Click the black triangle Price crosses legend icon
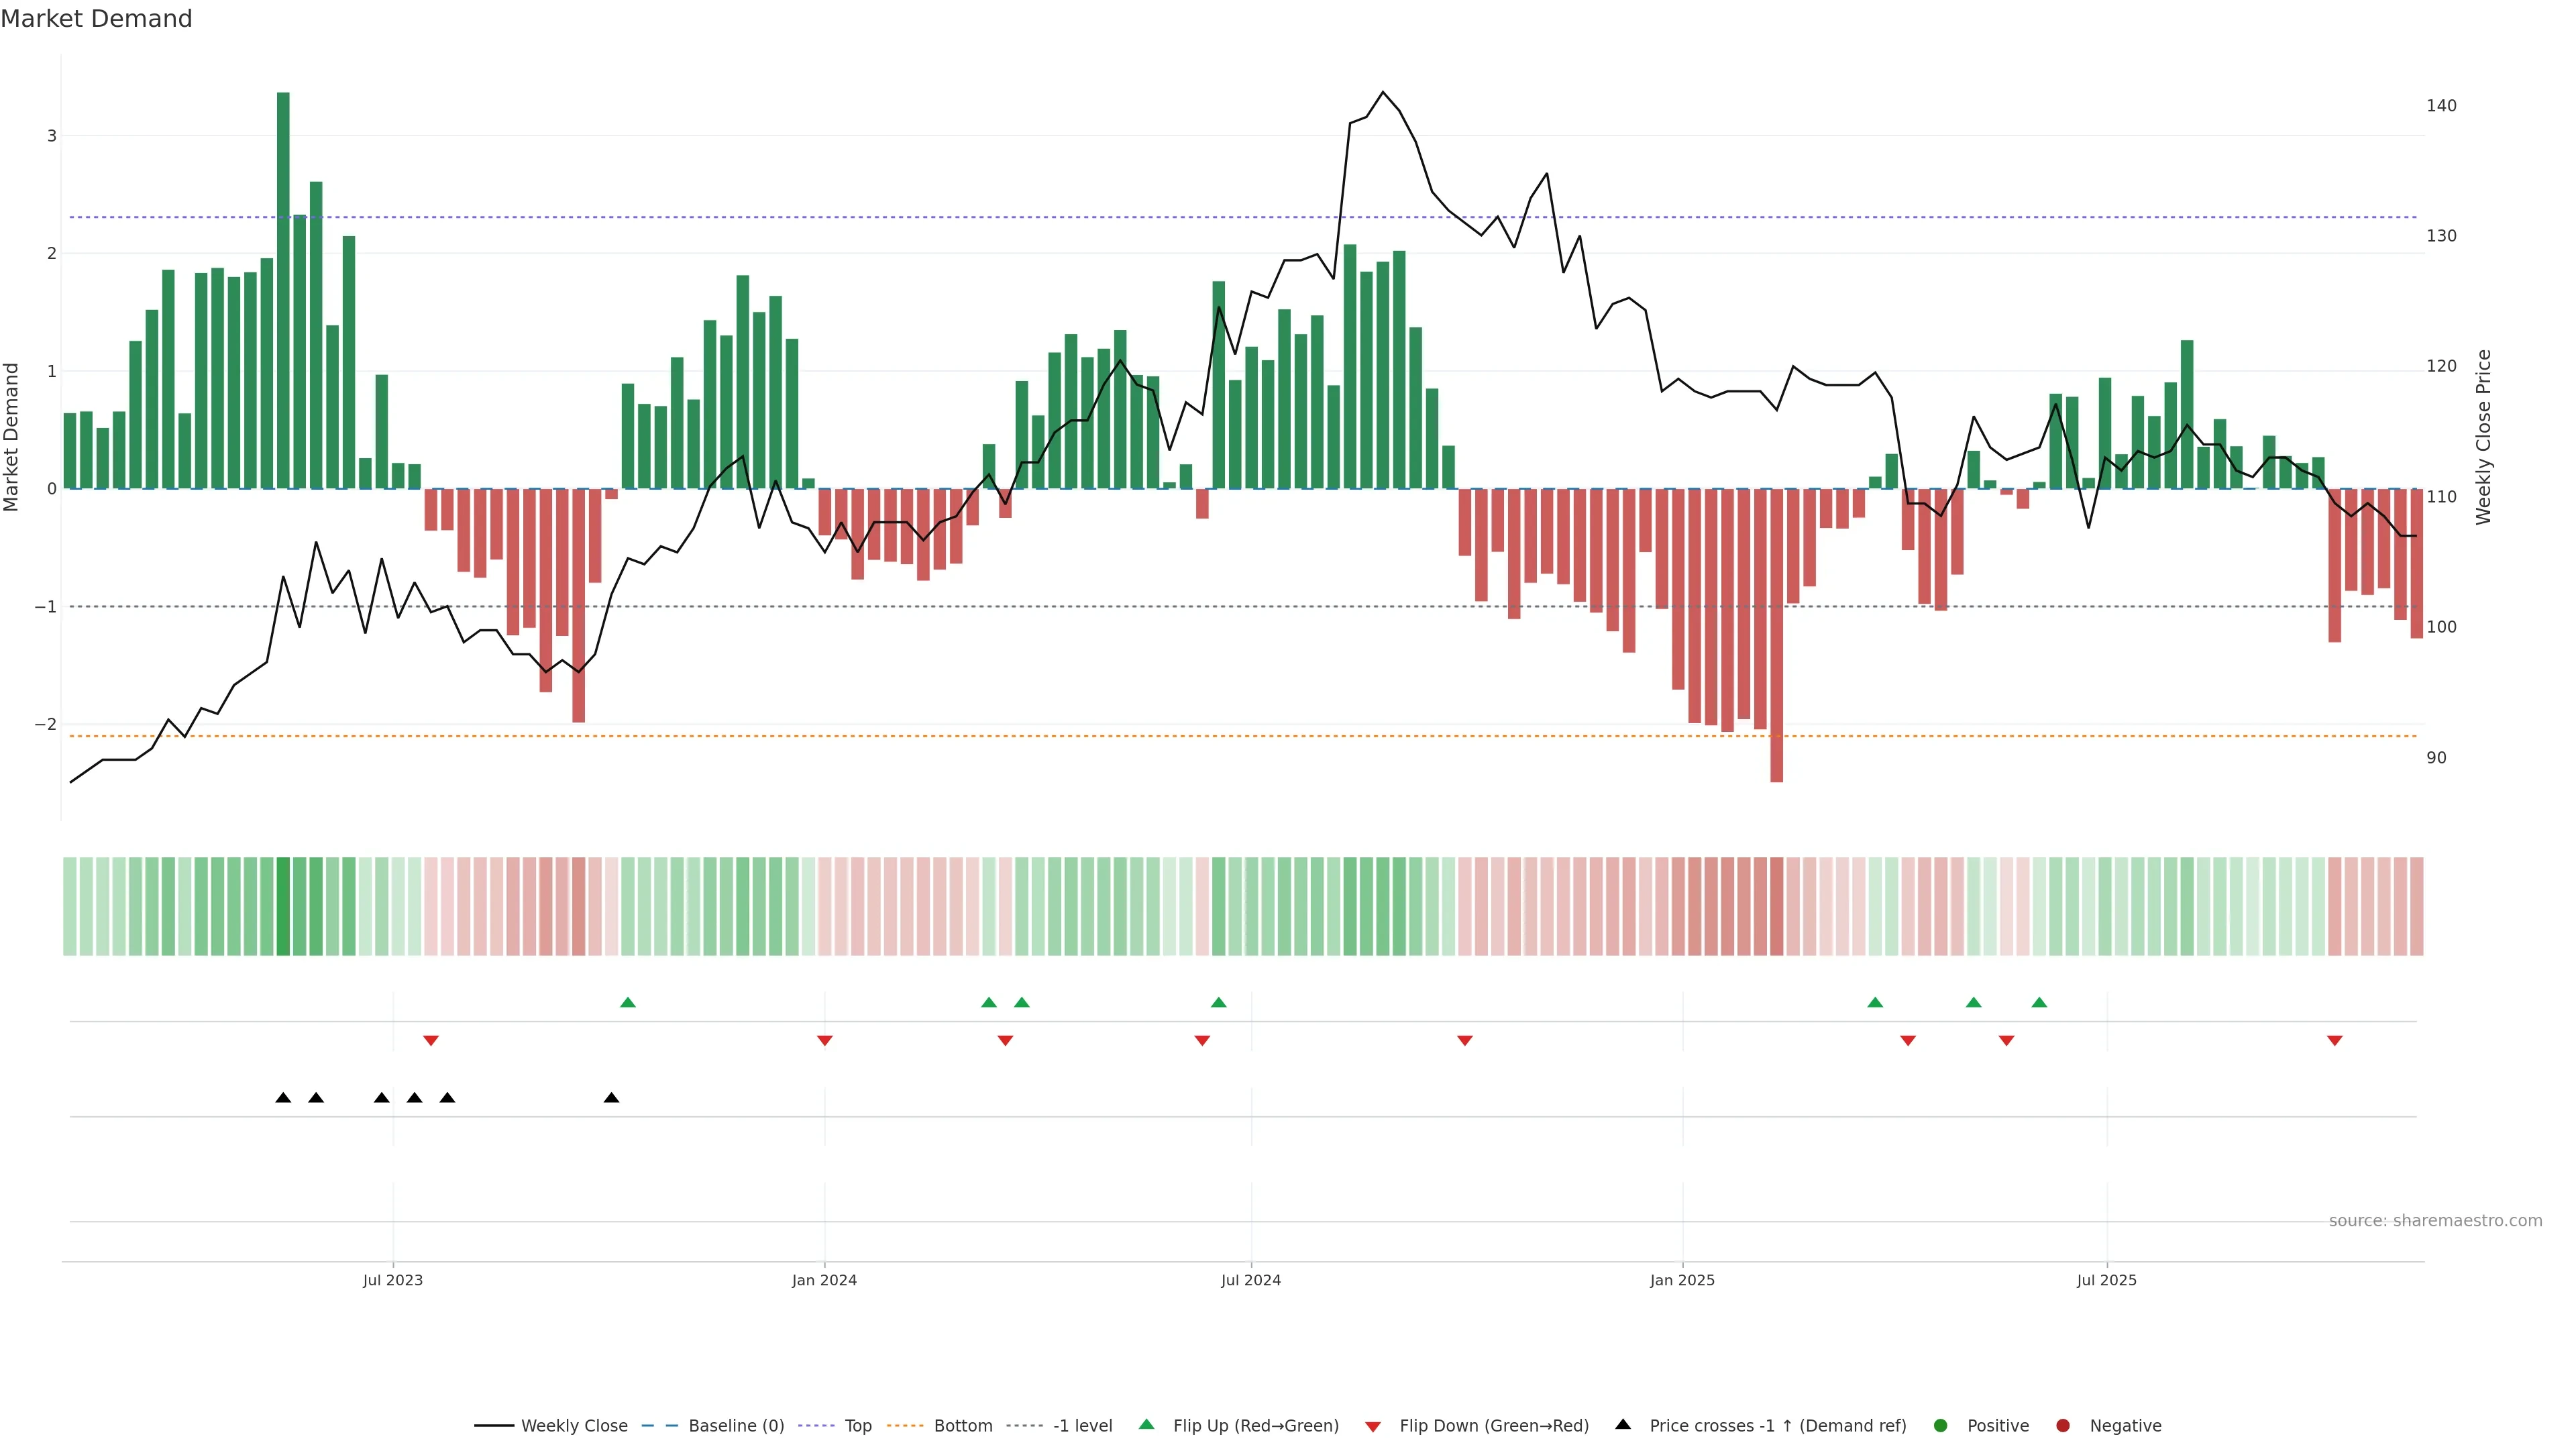 [x=1623, y=1425]
